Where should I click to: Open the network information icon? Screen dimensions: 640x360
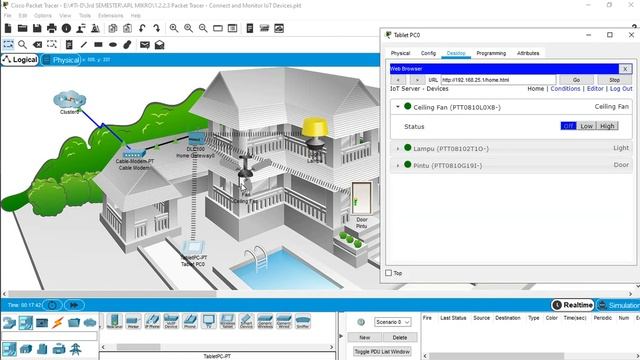[67, 28]
